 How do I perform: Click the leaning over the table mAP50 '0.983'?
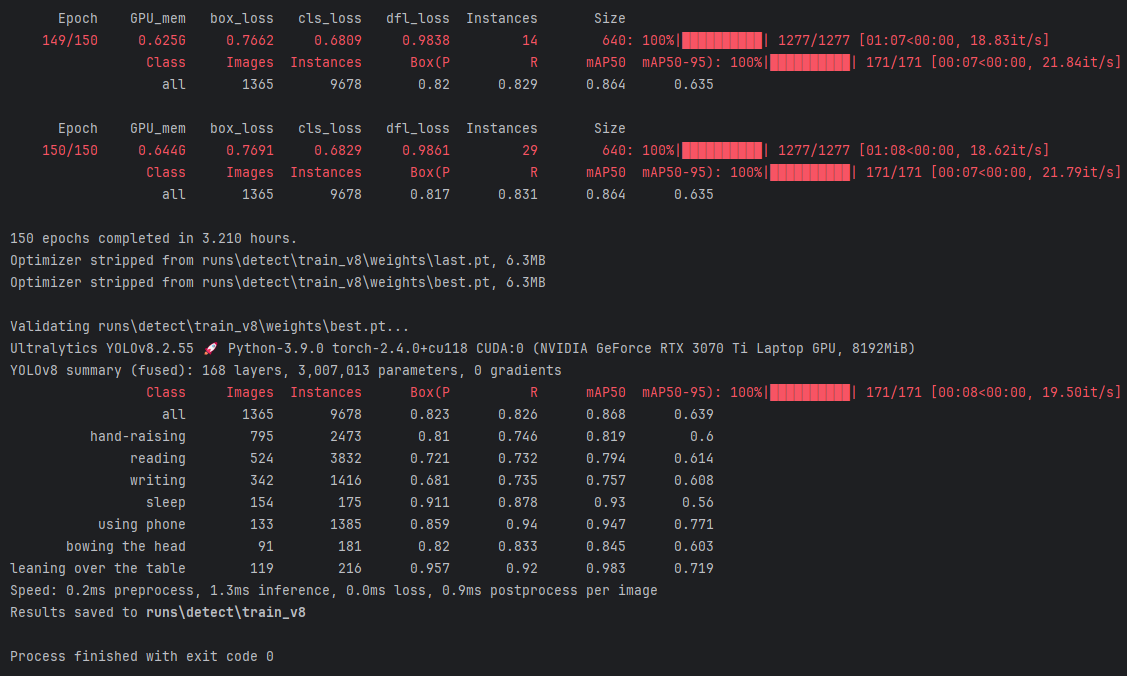click(606, 568)
